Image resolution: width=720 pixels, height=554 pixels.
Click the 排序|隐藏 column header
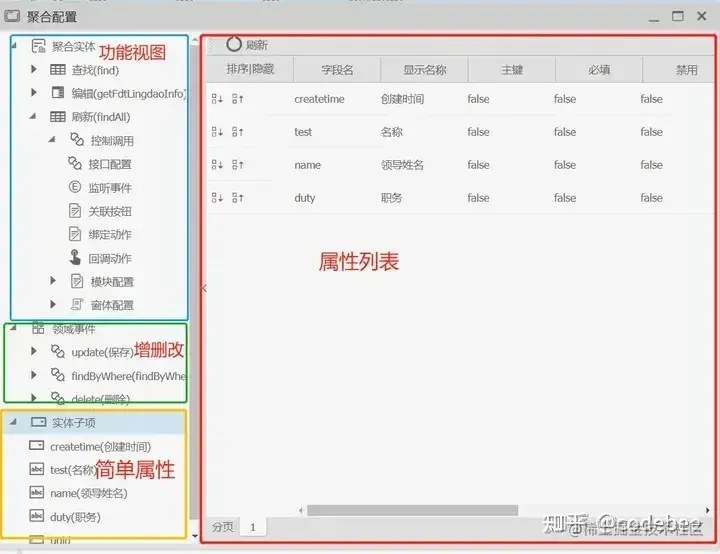[x=250, y=69]
